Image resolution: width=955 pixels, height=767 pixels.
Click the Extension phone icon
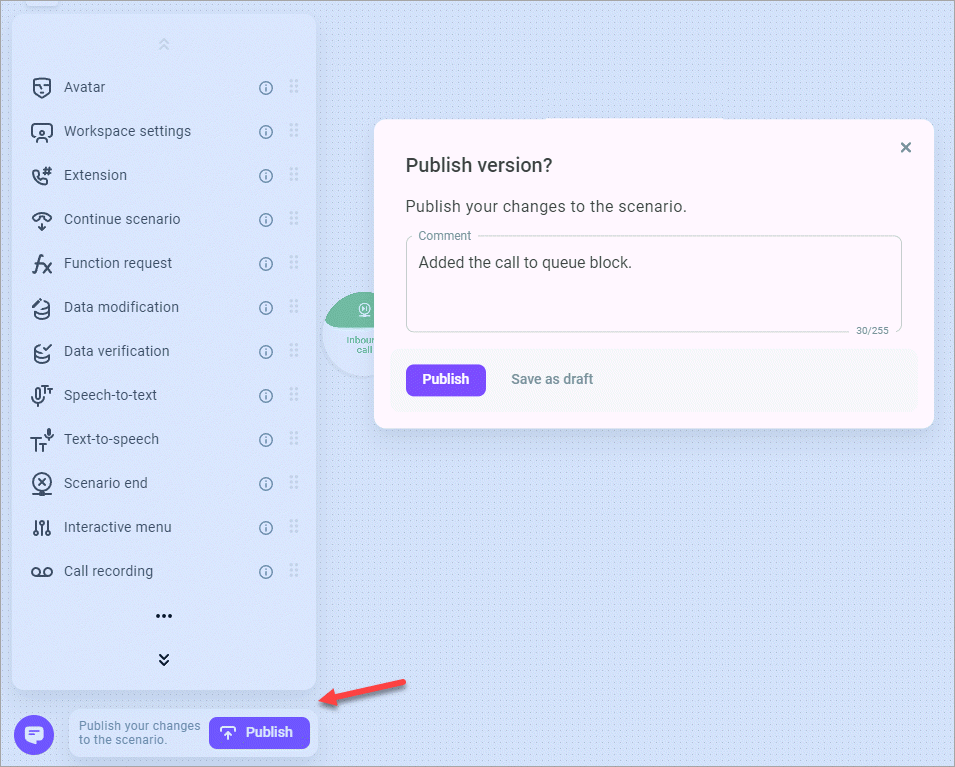point(41,175)
